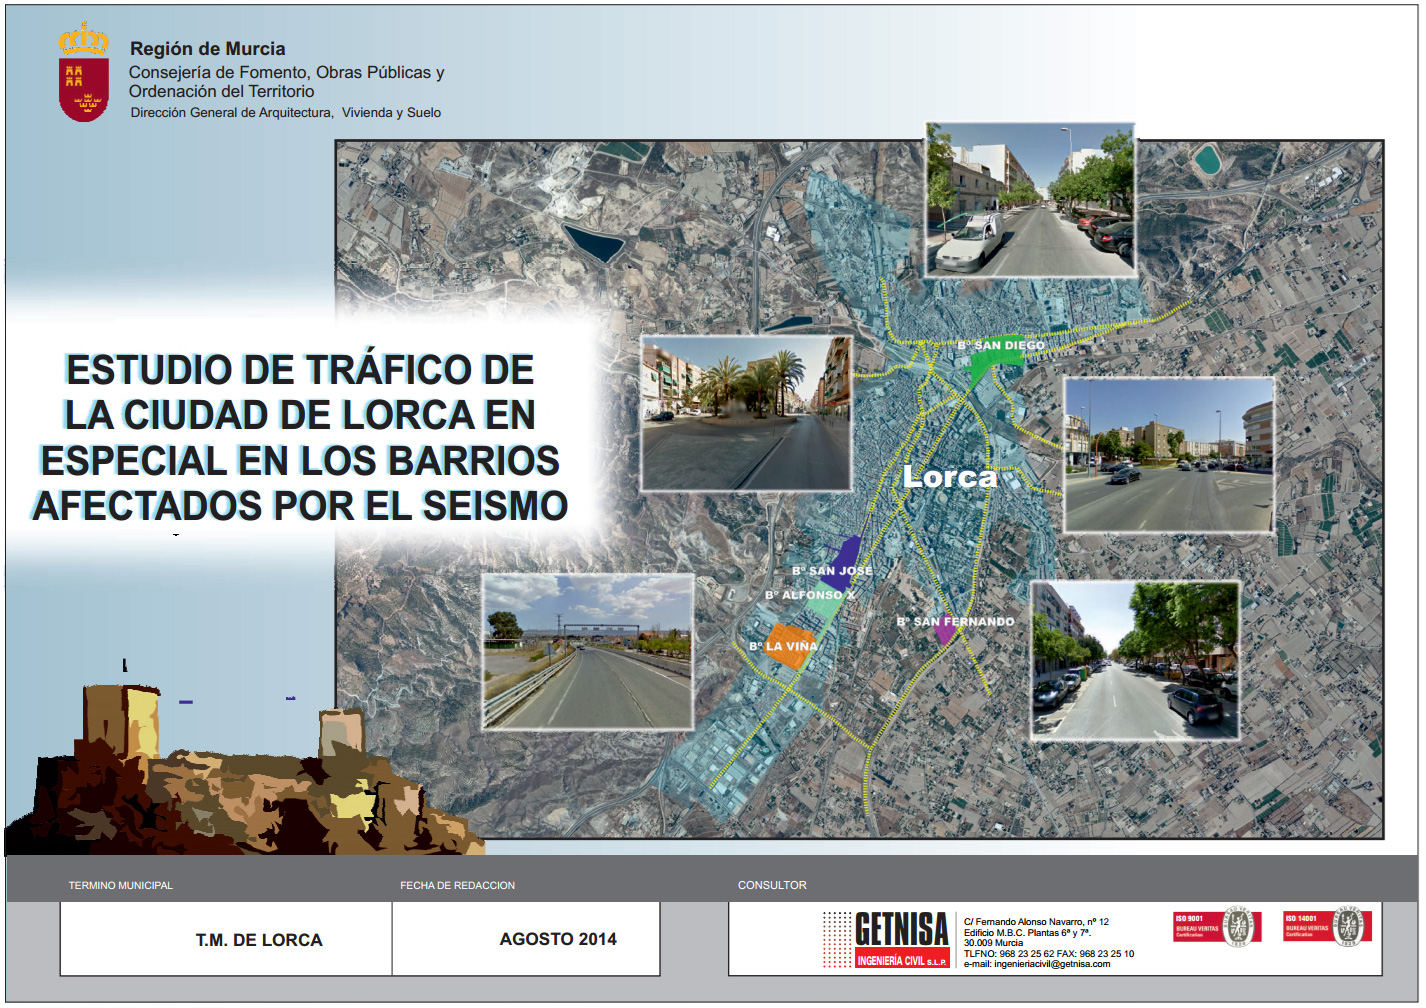This screenshot has height=1008, width=1426.
Task: Click title line 'AFECTADOS POR EL SEISMO'
Action: [x=299, y=506]
